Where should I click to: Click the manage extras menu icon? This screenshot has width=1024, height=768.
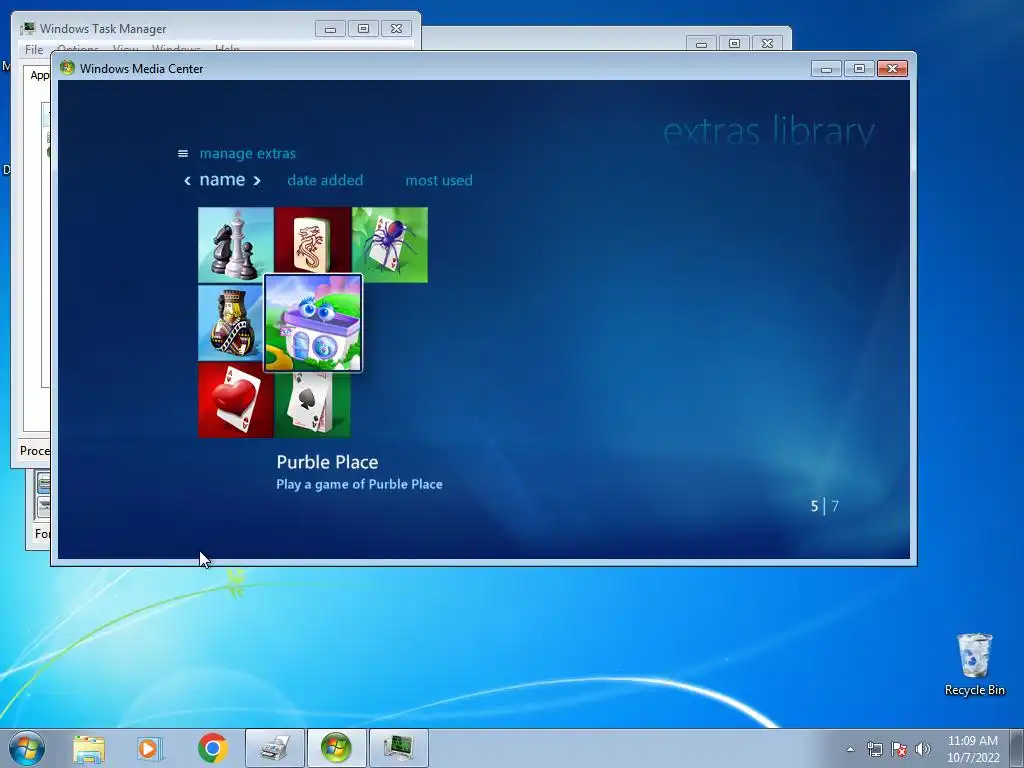click(183, 153)
